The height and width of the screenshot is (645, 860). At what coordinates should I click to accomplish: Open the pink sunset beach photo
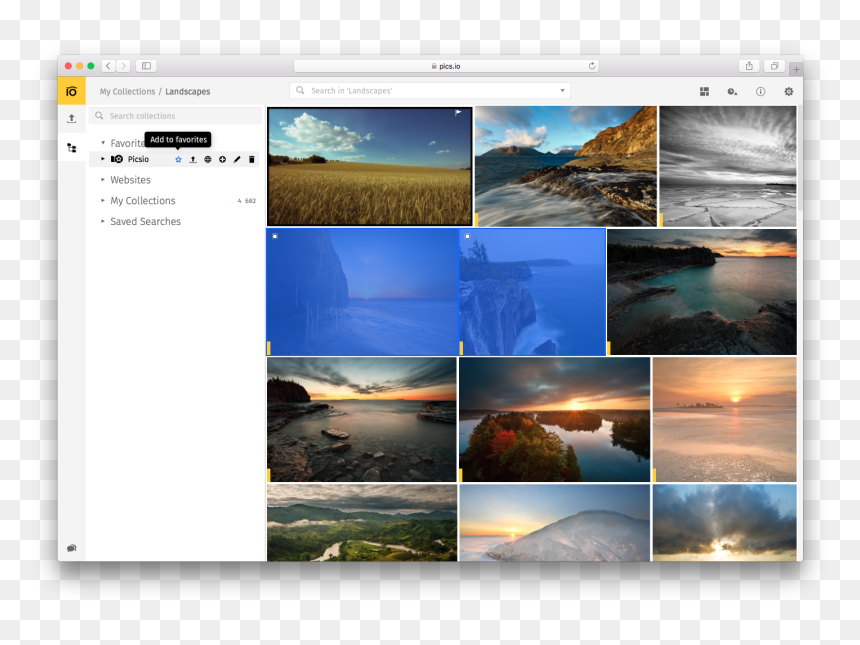725,420
